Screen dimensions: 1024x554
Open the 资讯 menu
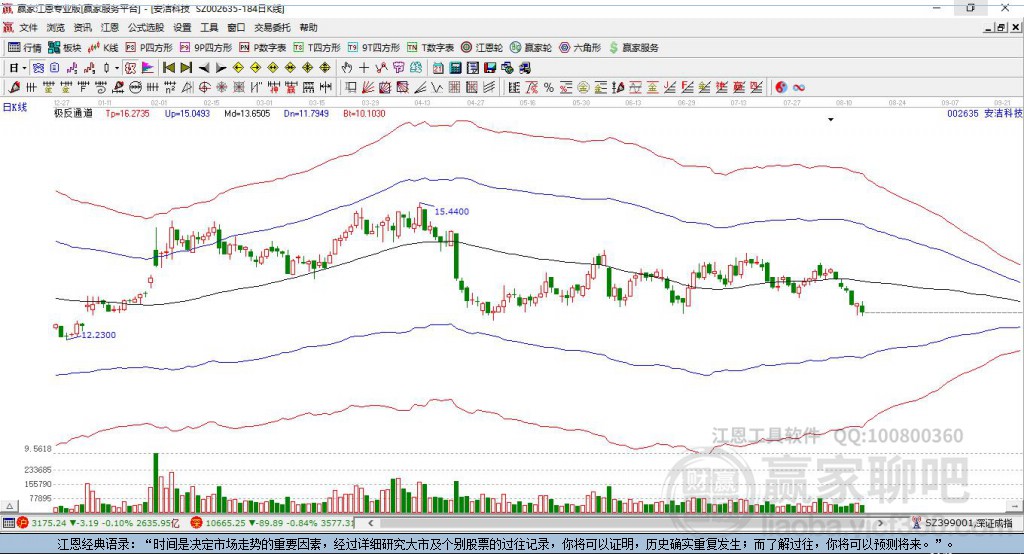coord(82,27)
